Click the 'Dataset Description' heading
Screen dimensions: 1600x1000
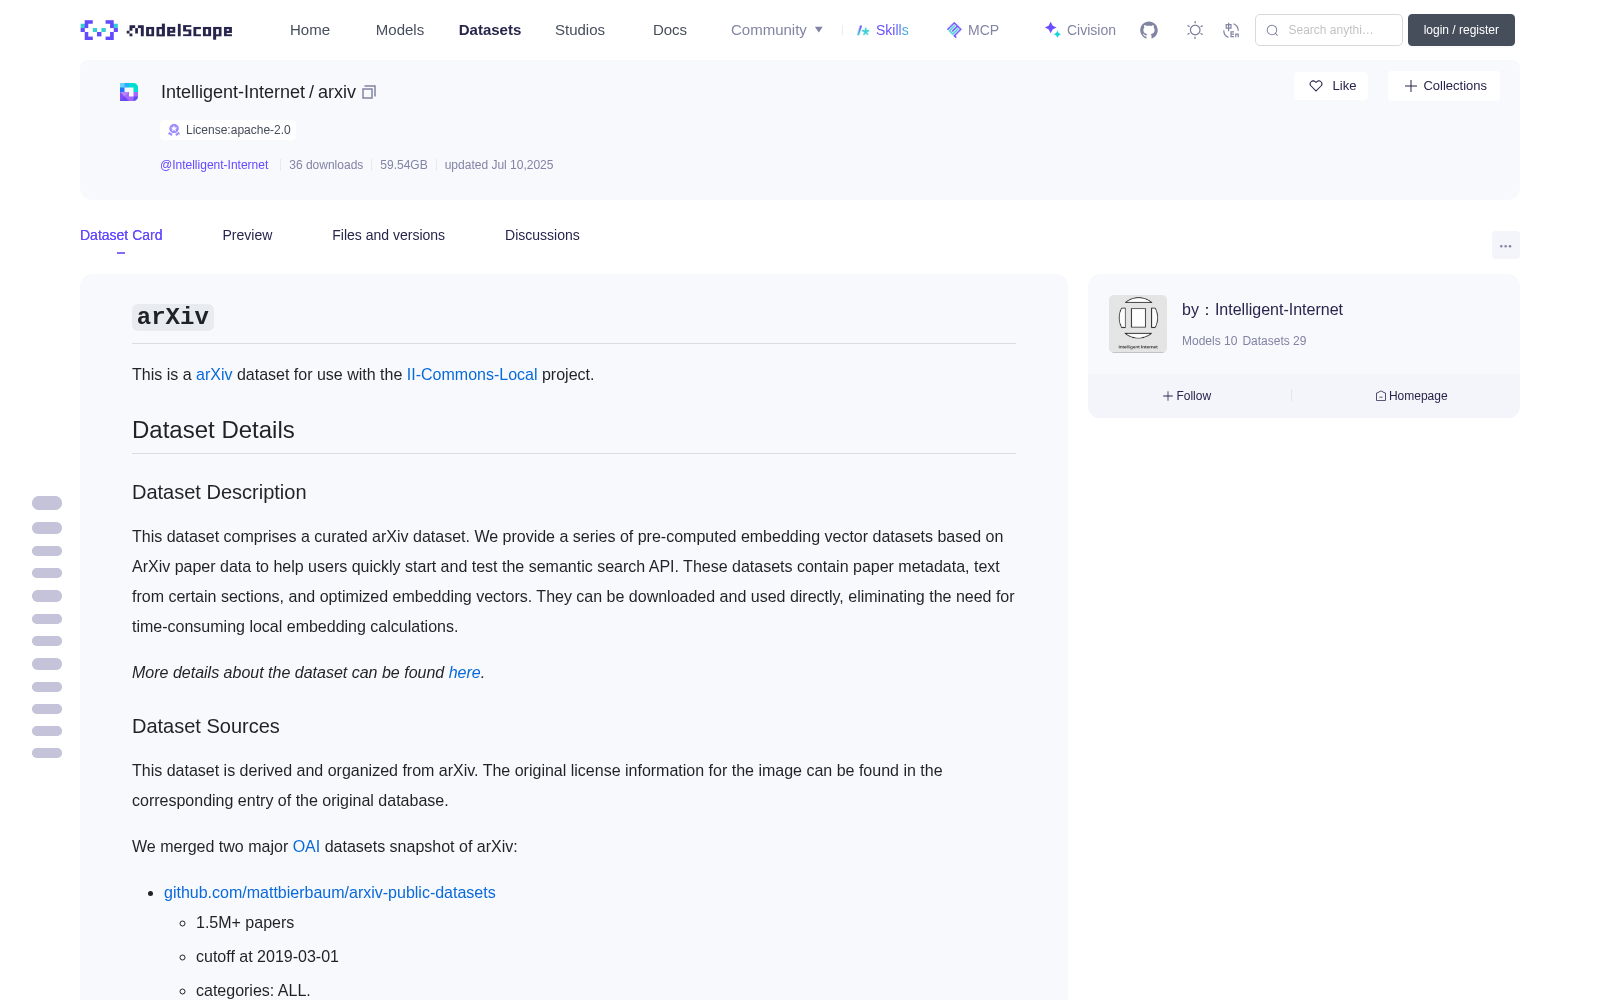[x=219, y=492]
